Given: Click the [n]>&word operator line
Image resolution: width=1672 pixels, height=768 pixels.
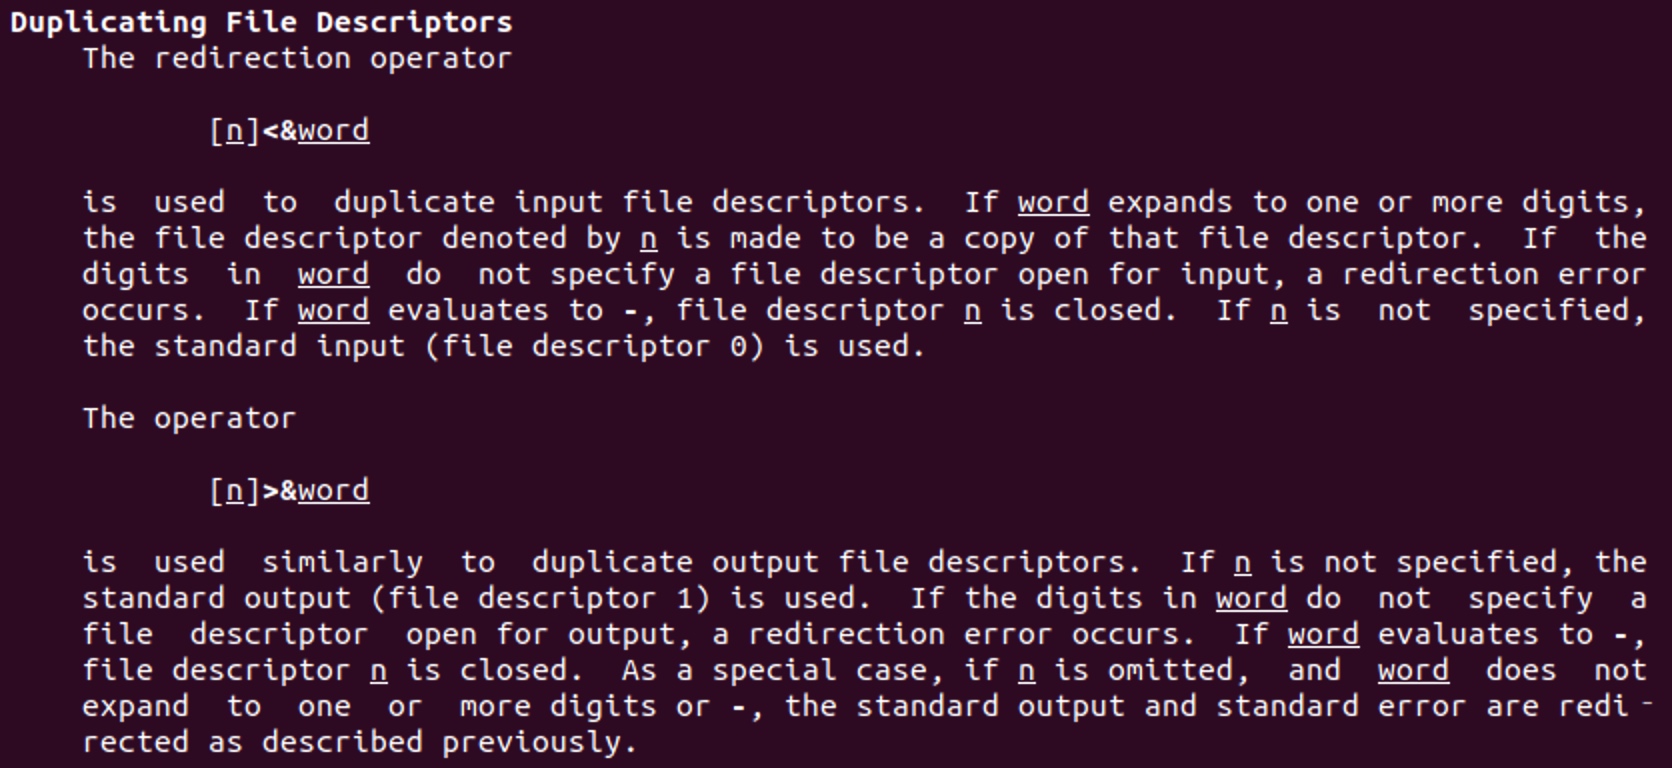Looking at the screenshot, I should 289,491.
